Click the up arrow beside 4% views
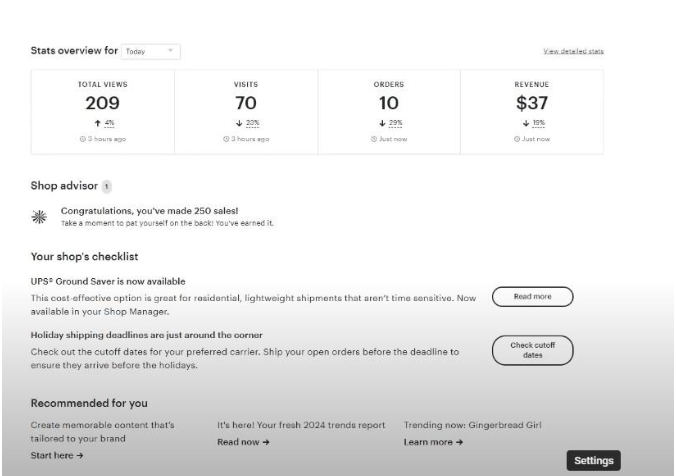 (95, 122)
